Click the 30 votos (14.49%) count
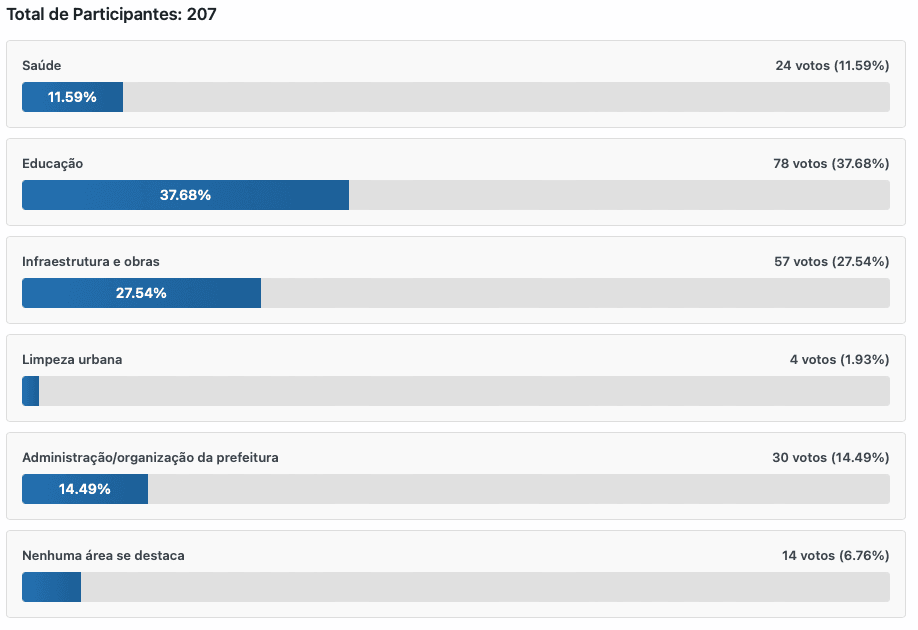Screen dimensions: 918x630 click(x=831, y=457)
